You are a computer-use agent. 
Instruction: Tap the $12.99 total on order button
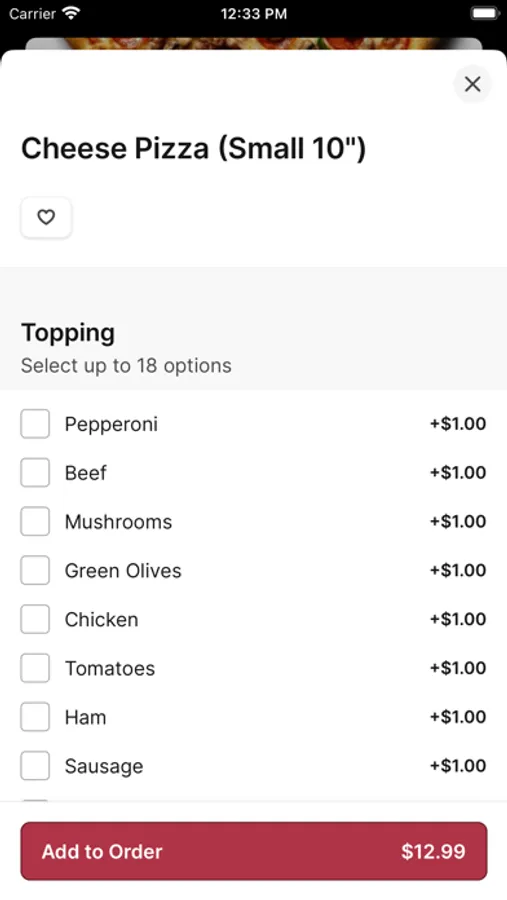pyautogui.click(x=433, y=851)
